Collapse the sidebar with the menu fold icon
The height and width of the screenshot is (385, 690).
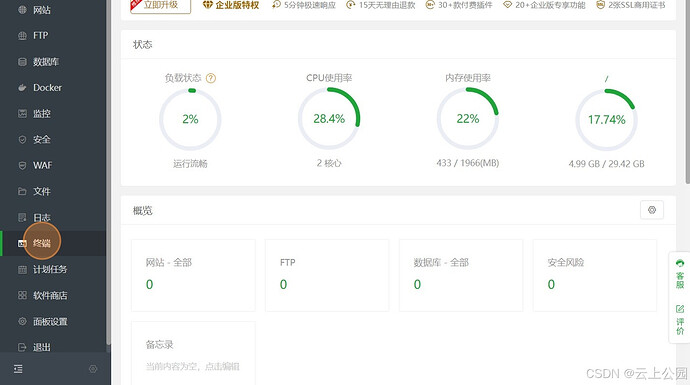click(18, 369)
